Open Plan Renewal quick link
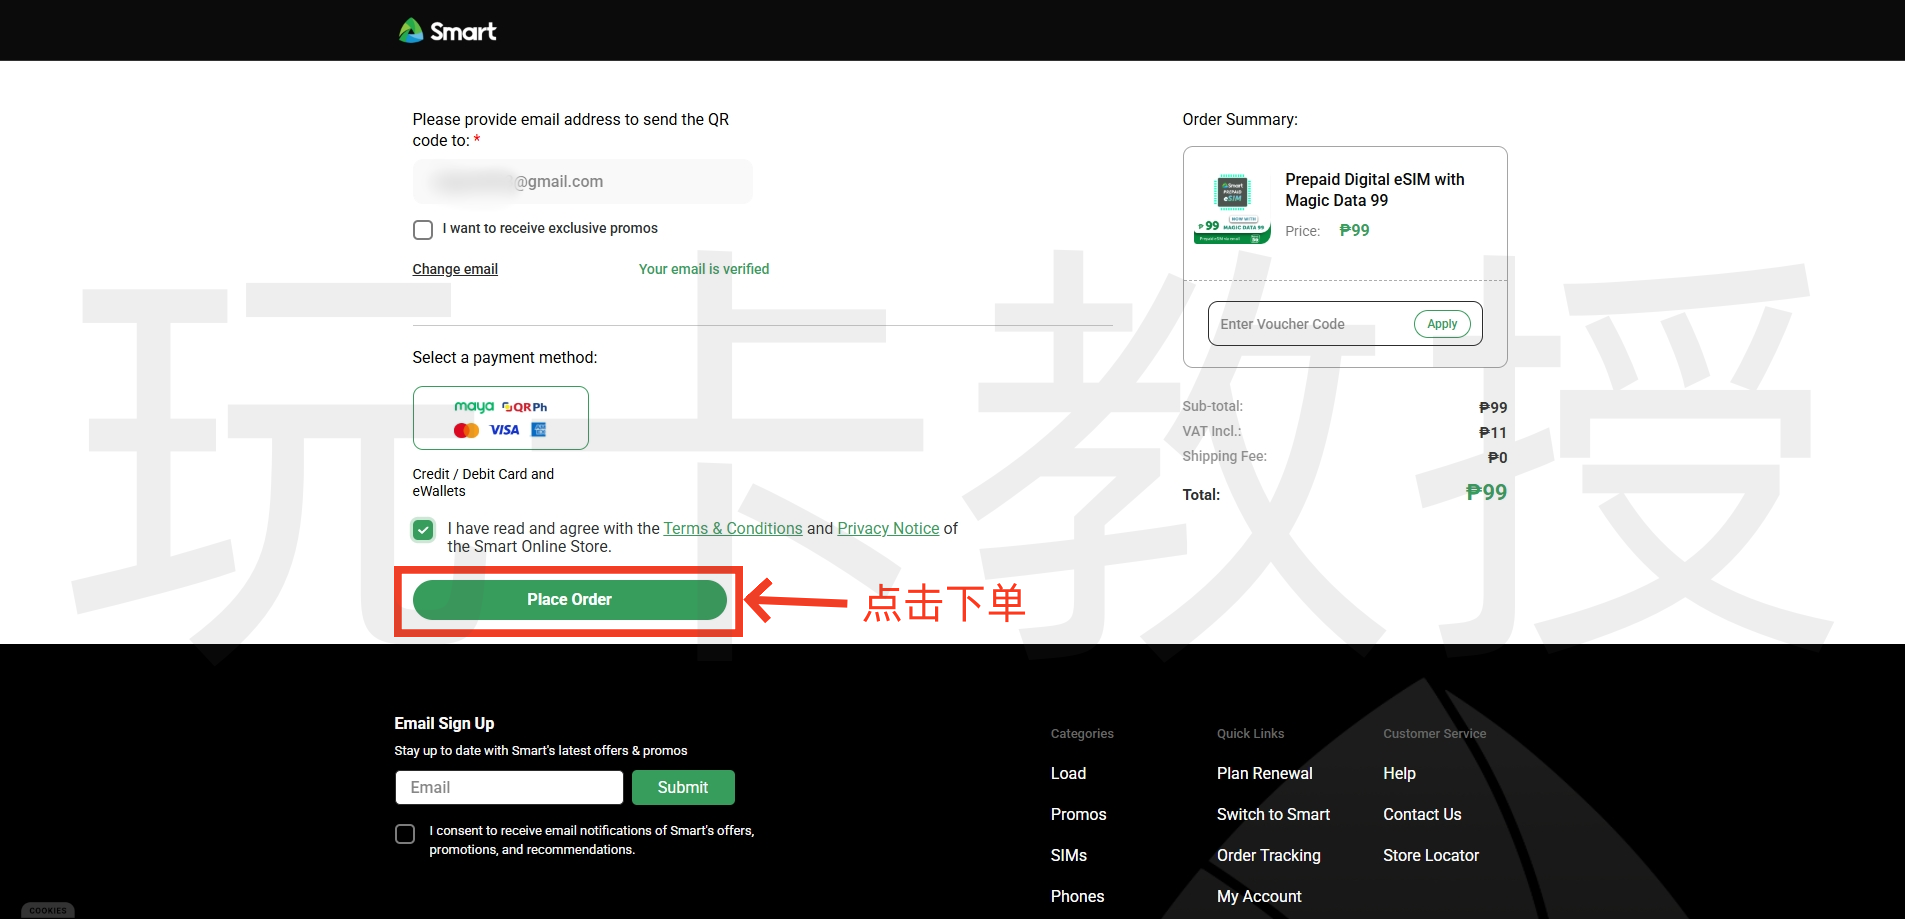 pyautogui.click(x=1264, y=773)
